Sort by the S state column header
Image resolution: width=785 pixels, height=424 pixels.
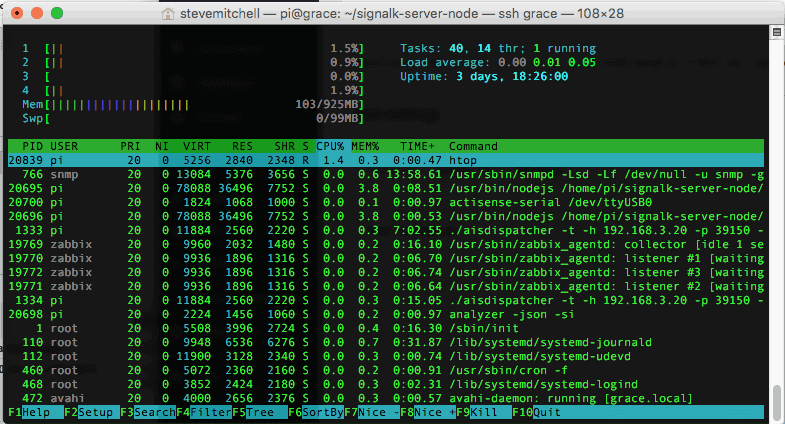click(x=305, y=146)
